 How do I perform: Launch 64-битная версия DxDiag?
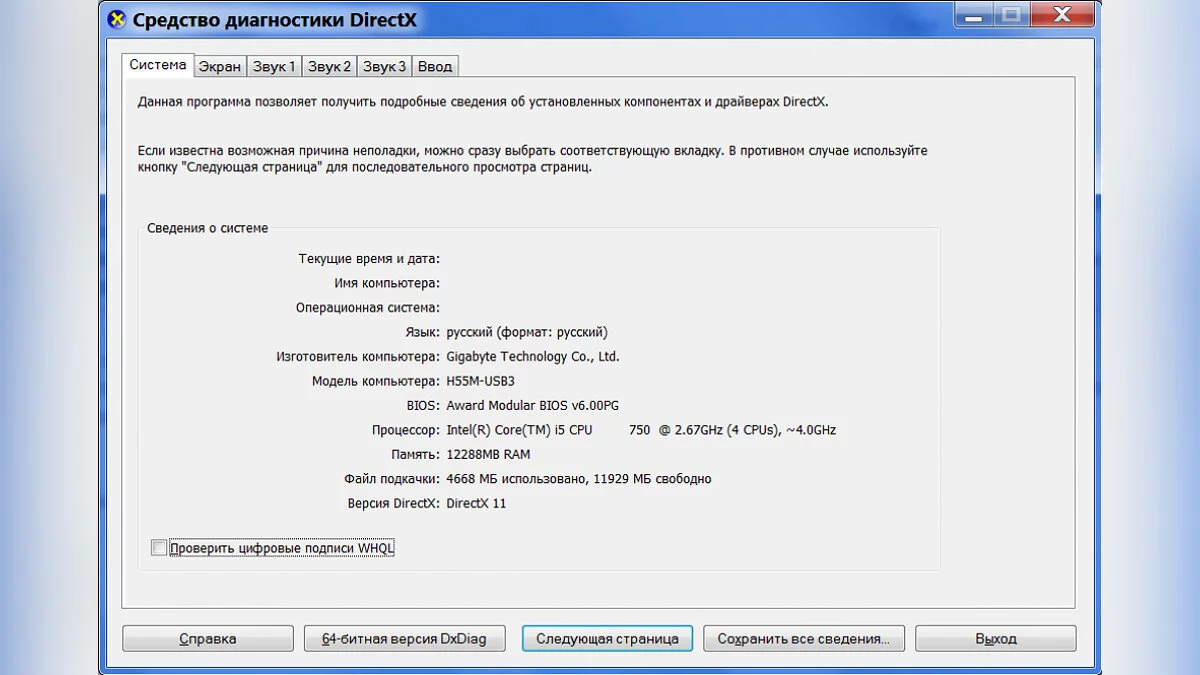click(x=404, y=638)
